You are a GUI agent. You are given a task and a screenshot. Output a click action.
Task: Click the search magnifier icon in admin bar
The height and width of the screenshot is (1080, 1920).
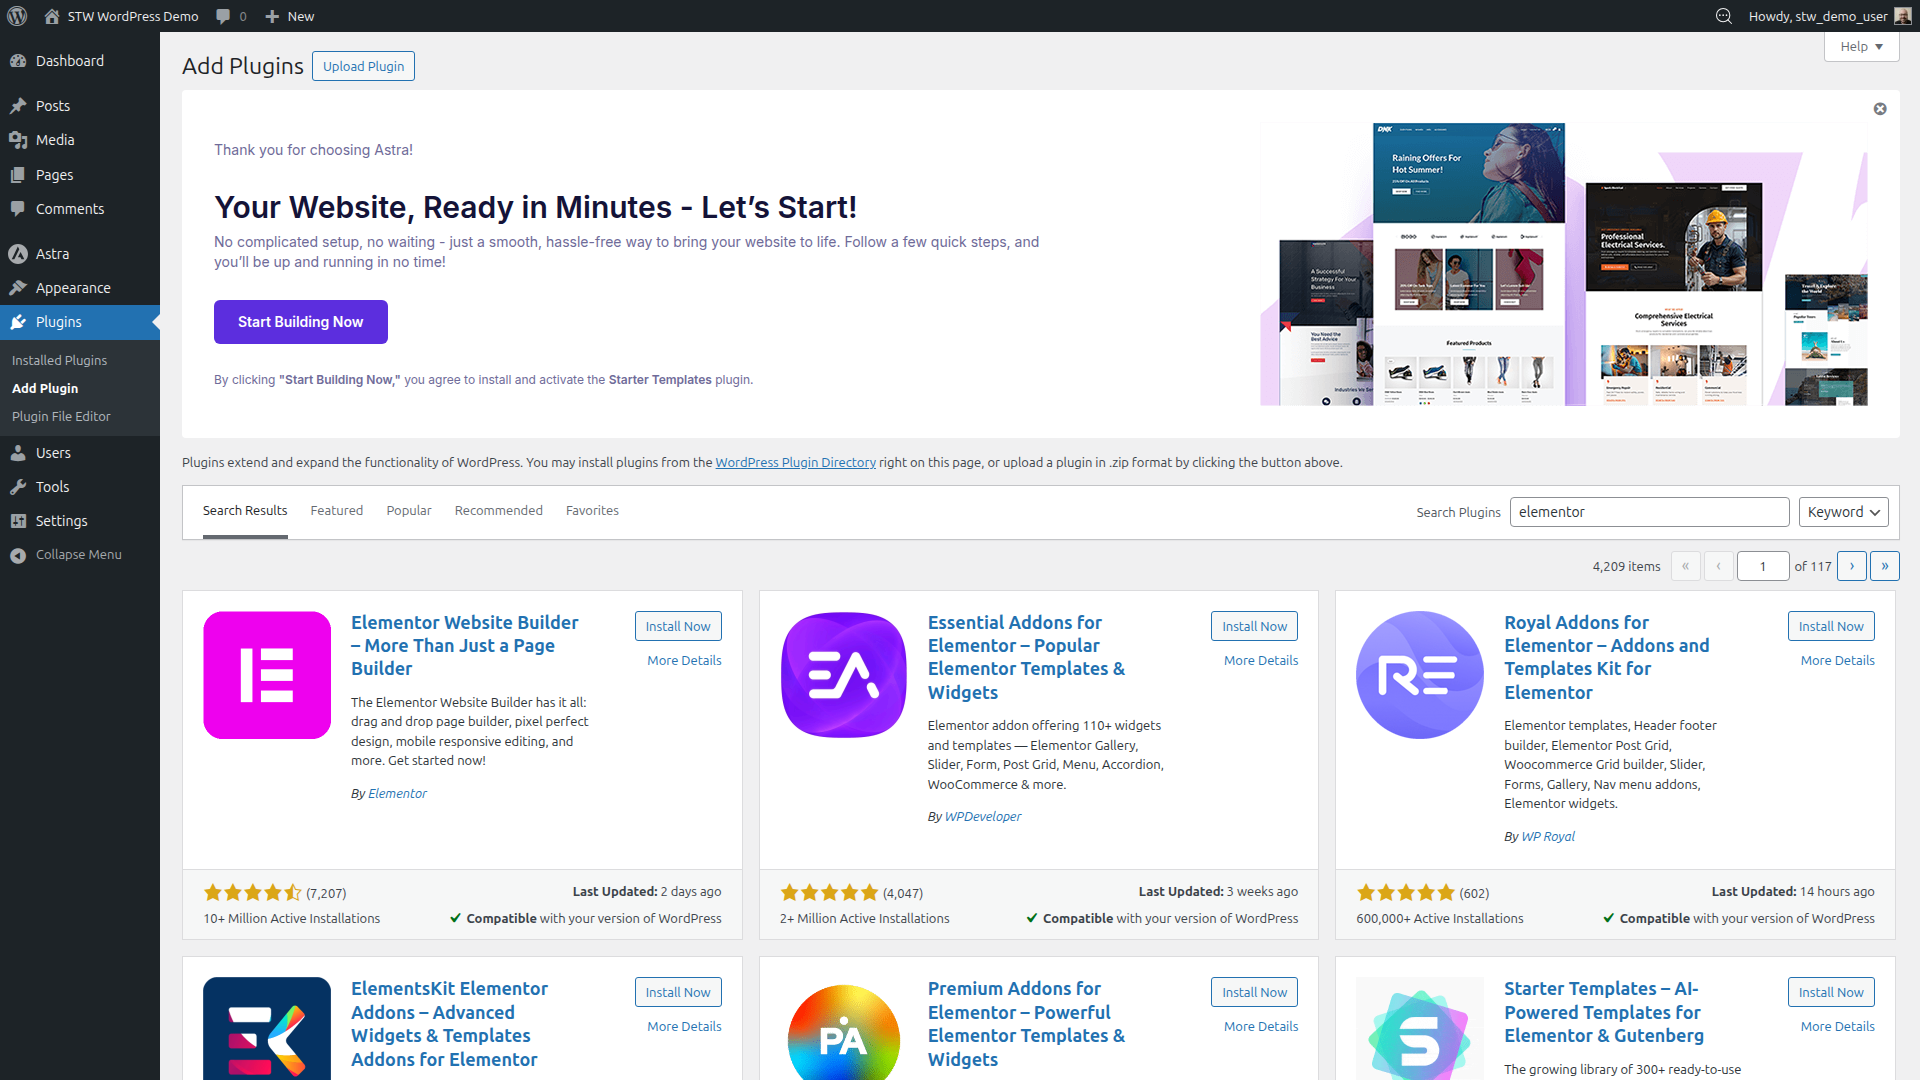point(1724,16)
